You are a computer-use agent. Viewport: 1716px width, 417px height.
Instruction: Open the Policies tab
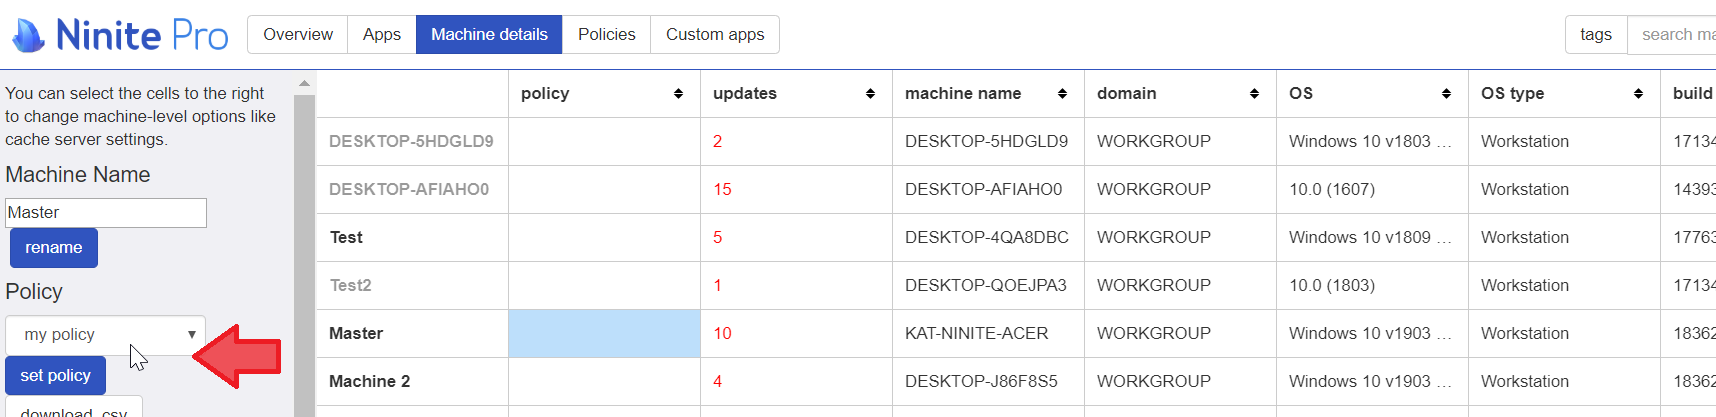pyautogui.click(x=606, y=34)
